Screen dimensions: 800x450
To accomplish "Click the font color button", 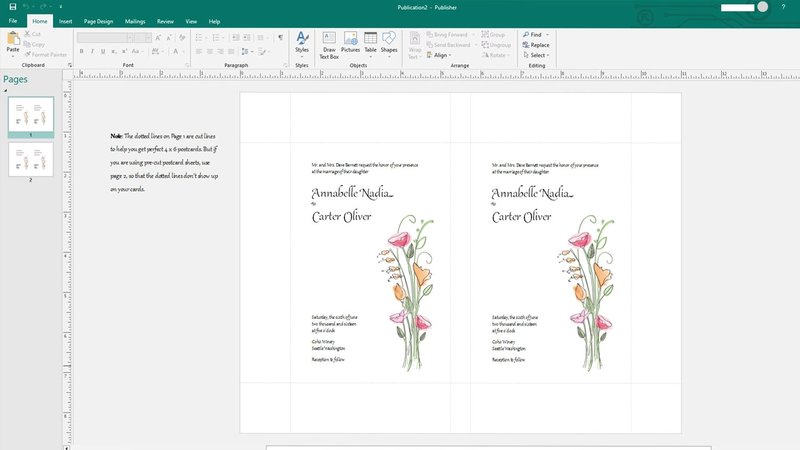I will point(176,51).
